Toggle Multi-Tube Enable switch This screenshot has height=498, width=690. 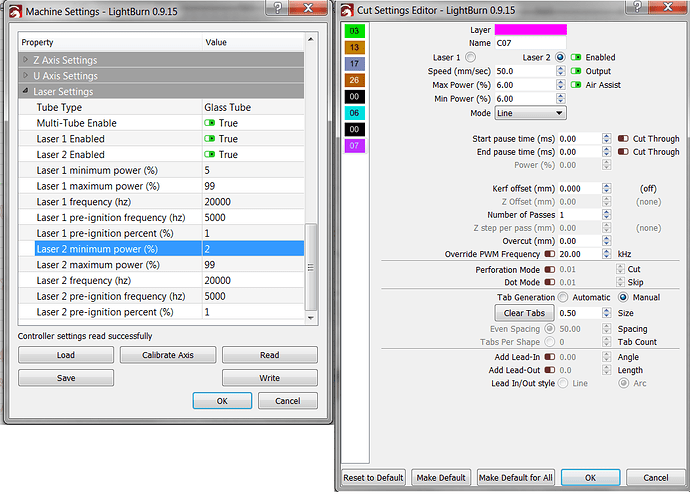tap(210, 123)
